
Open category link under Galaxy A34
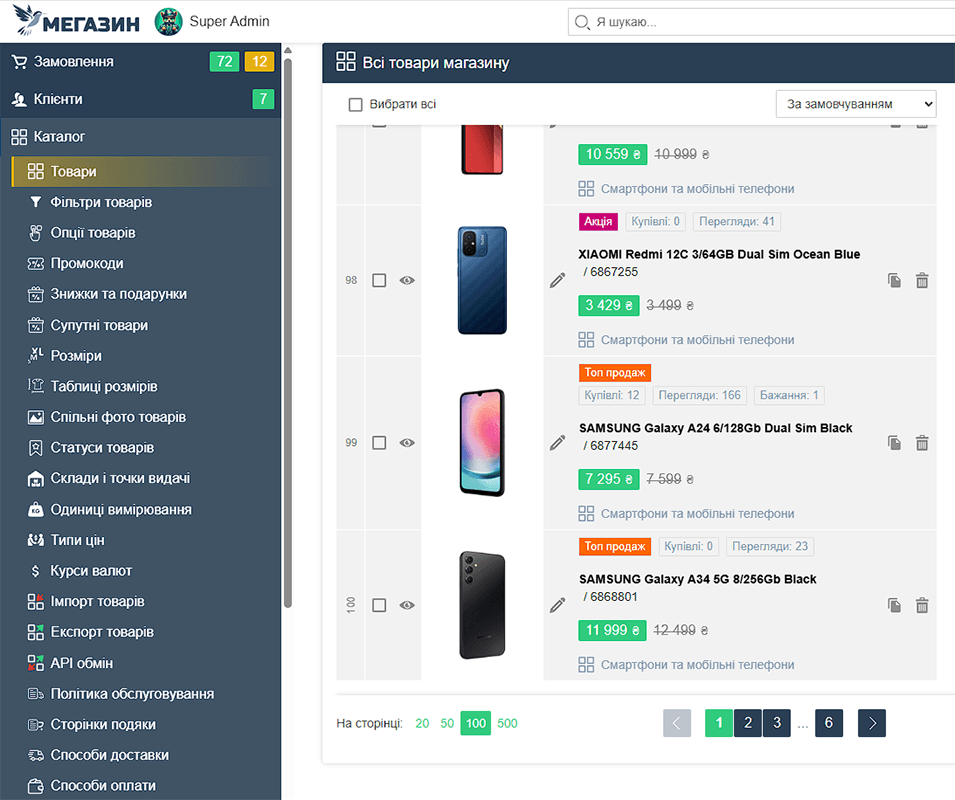697,665
